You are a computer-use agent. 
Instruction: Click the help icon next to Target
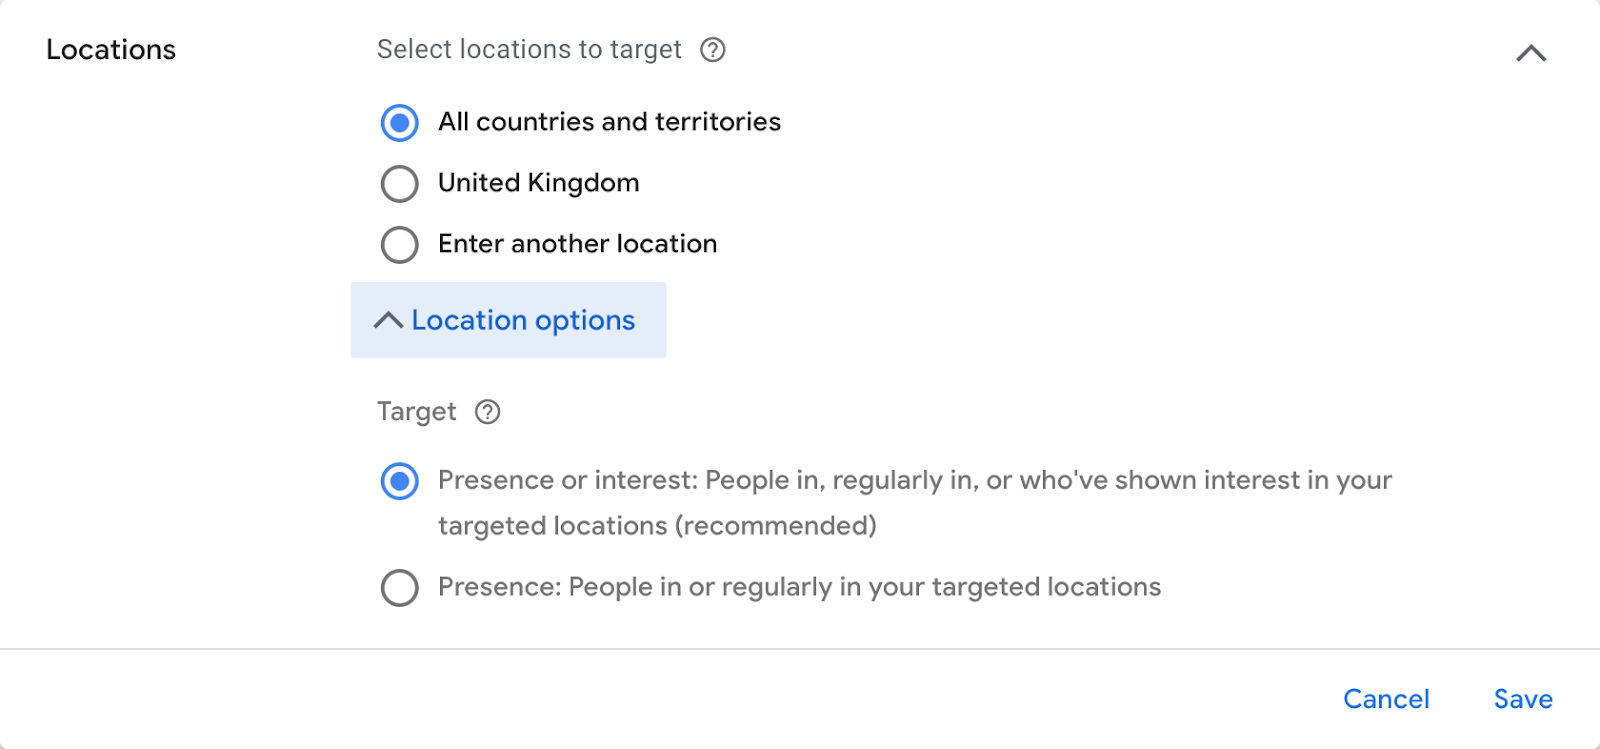(488, 412)
